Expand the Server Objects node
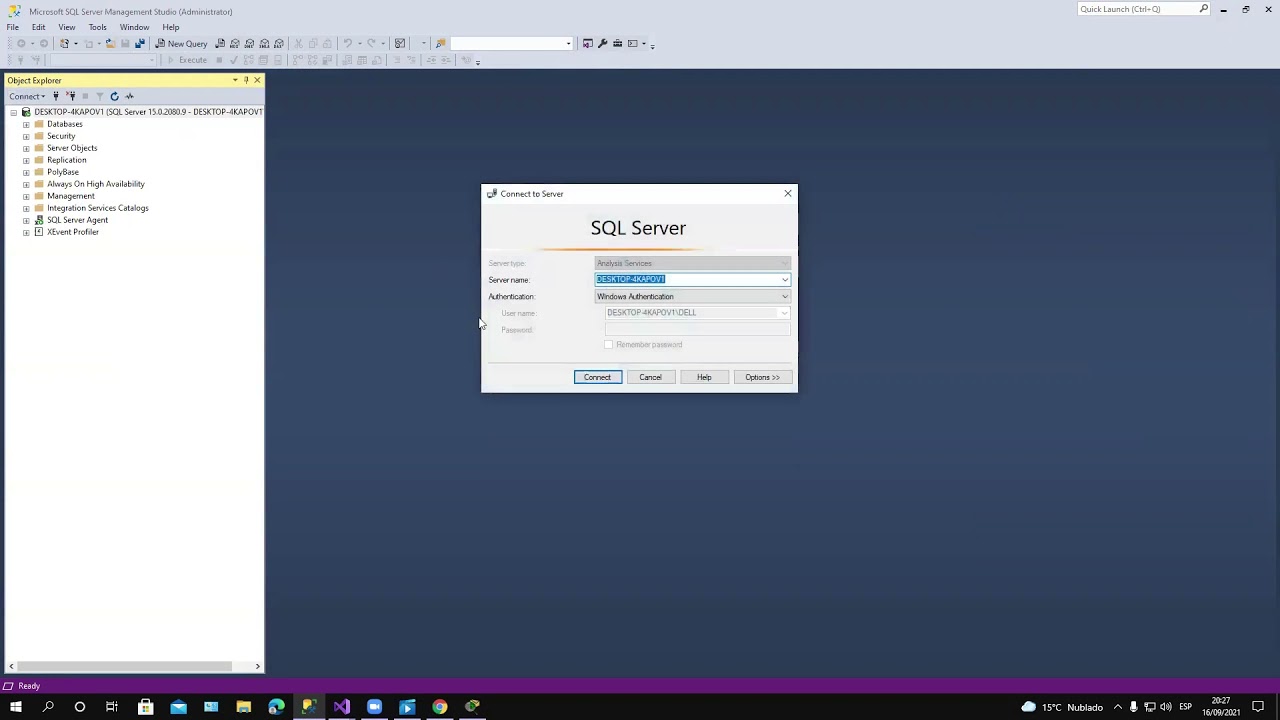This screenshot has height=720, width=1280. [x=26, y=148]
